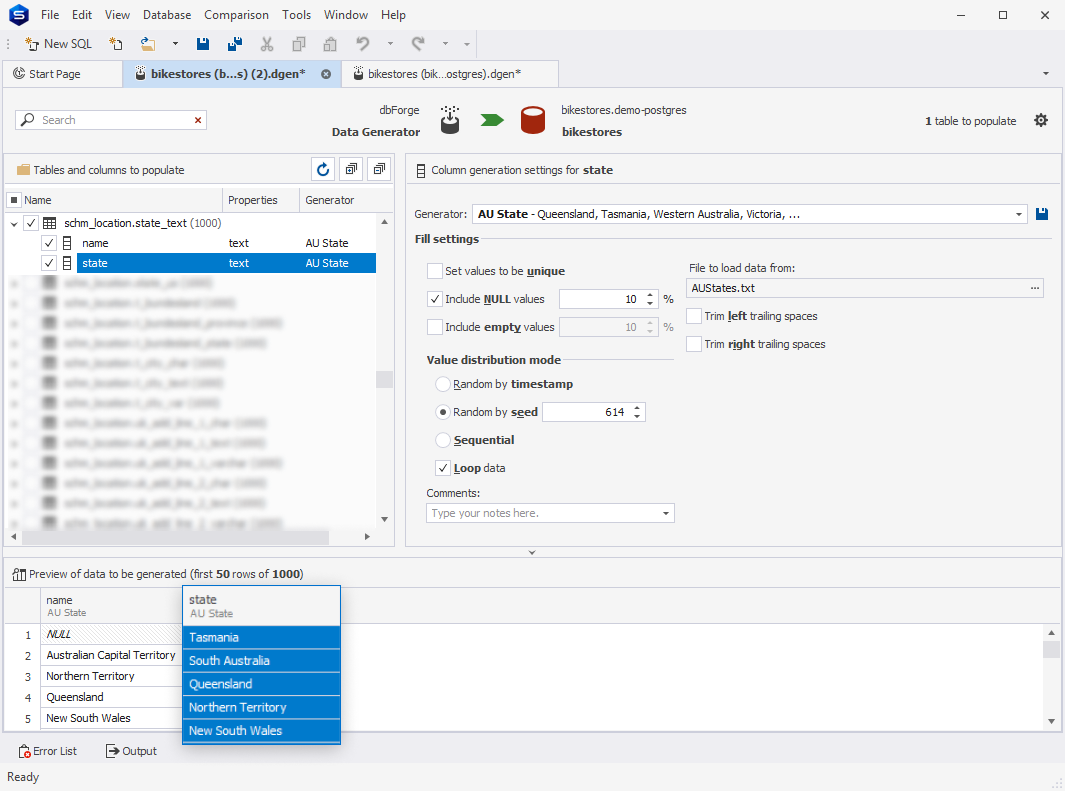Open the dropdown arrow next to open file

tap(175, 44)
